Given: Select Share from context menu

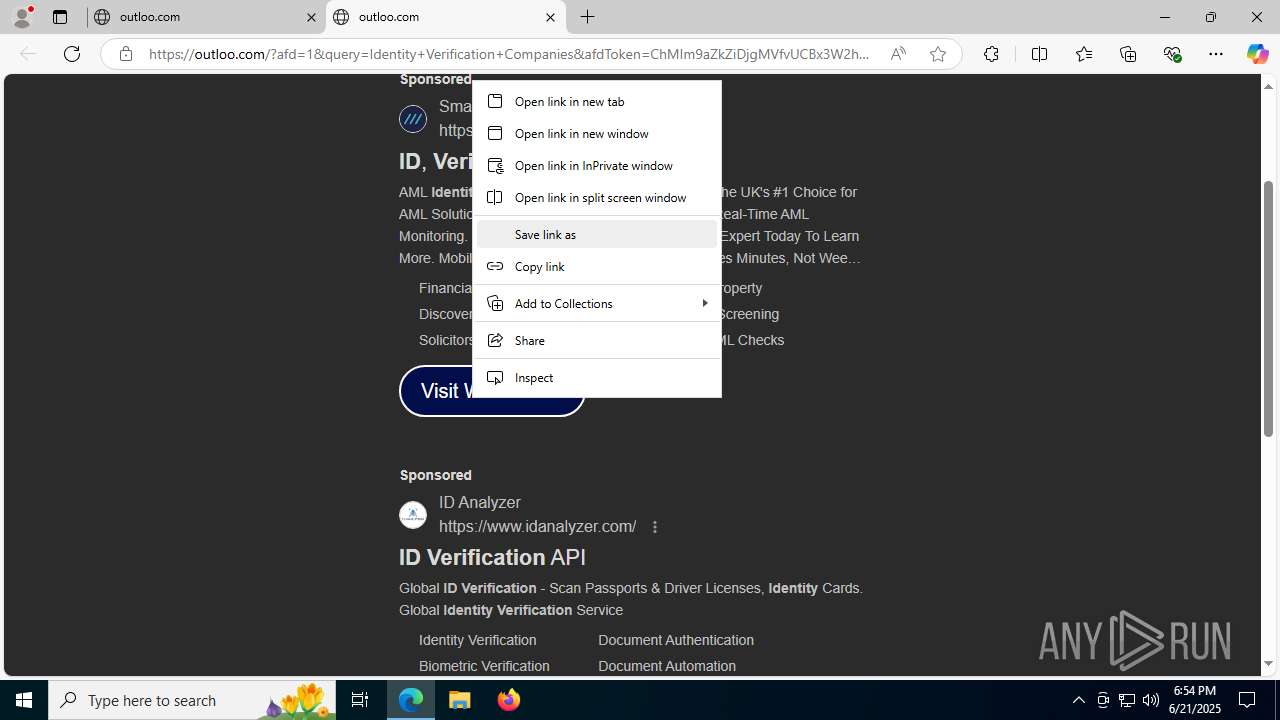Looking at the screenshot, I should point(597,340).
